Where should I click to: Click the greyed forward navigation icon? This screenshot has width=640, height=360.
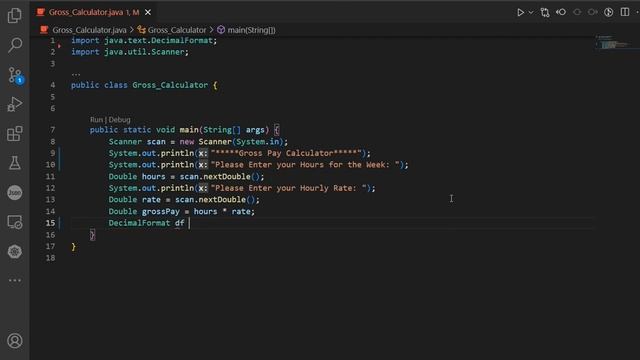tap(593, 12)
